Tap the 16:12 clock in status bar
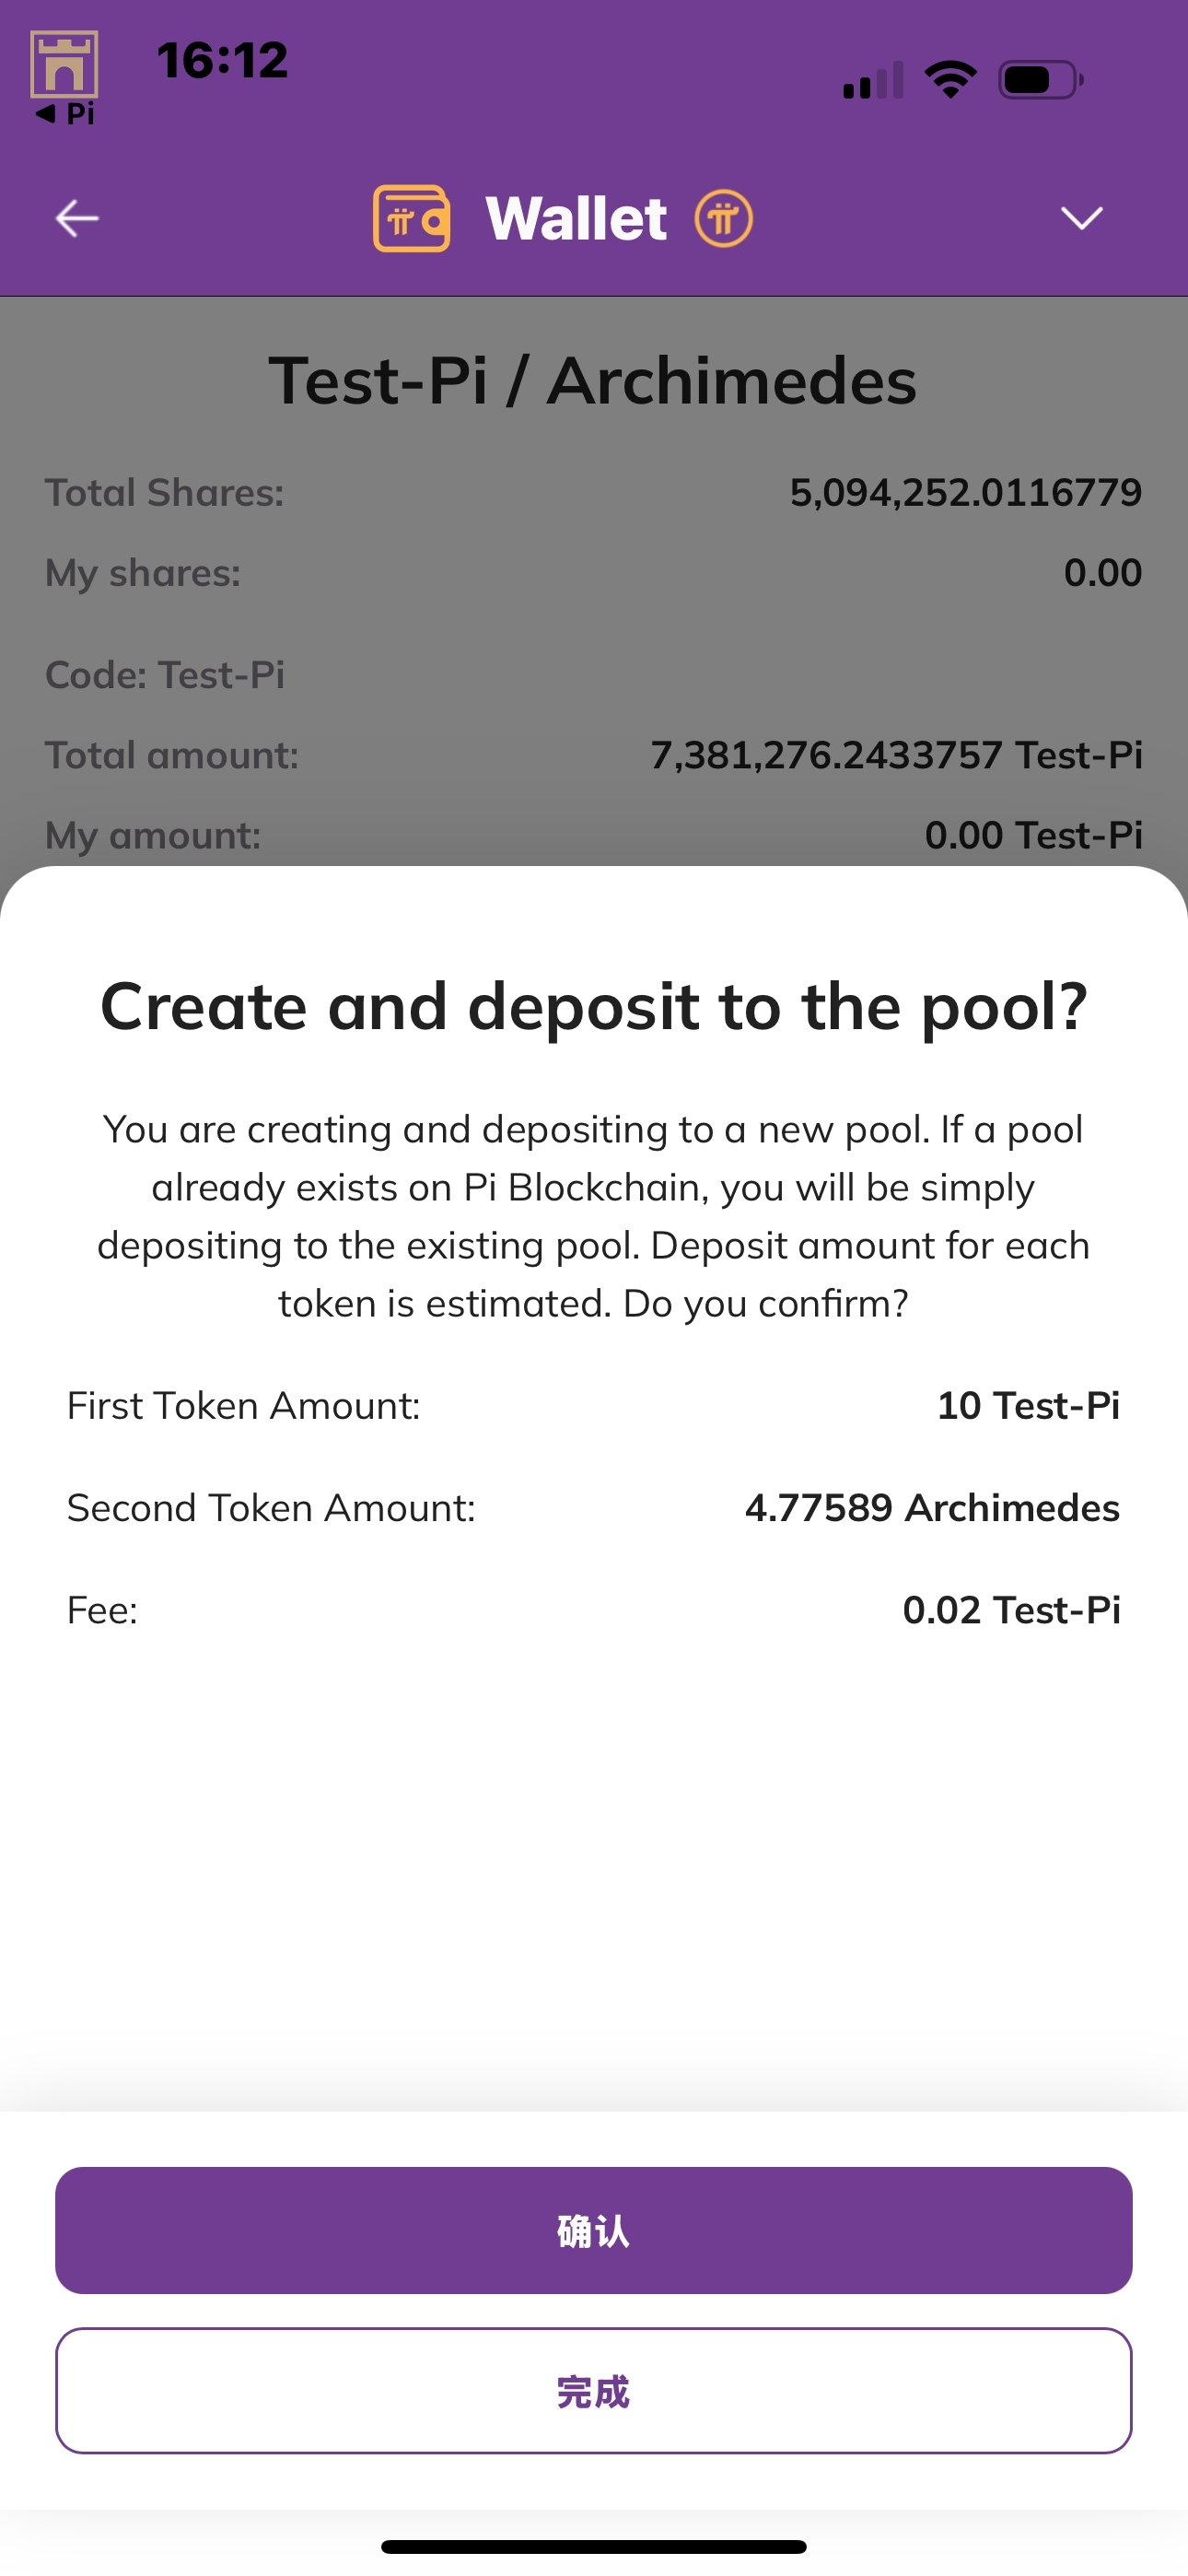 point(222,60)
